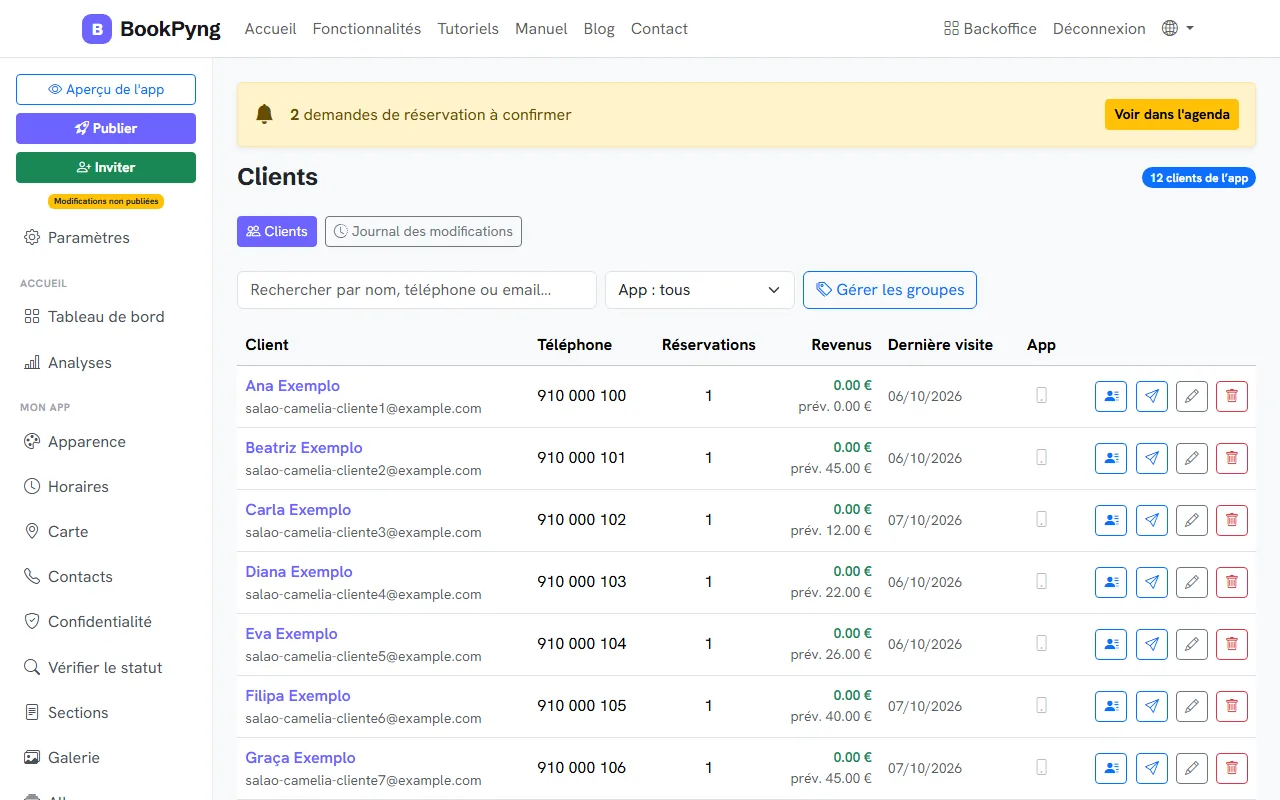Click Voir dans l'agenda in the banner
This screenshot has height=800, width=1280.
(x=1172, y=114)
